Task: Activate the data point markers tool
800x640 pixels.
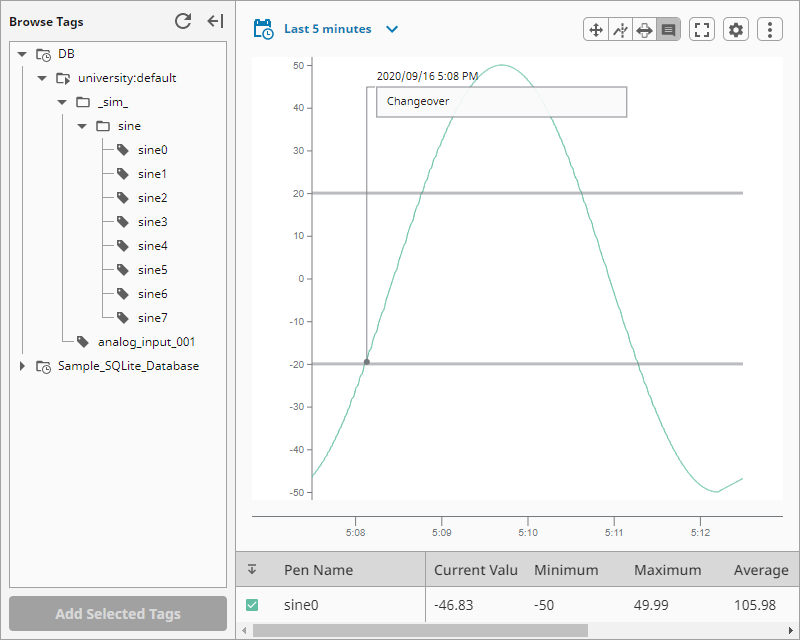Action: pyautogui.click(x=620, y=29)
